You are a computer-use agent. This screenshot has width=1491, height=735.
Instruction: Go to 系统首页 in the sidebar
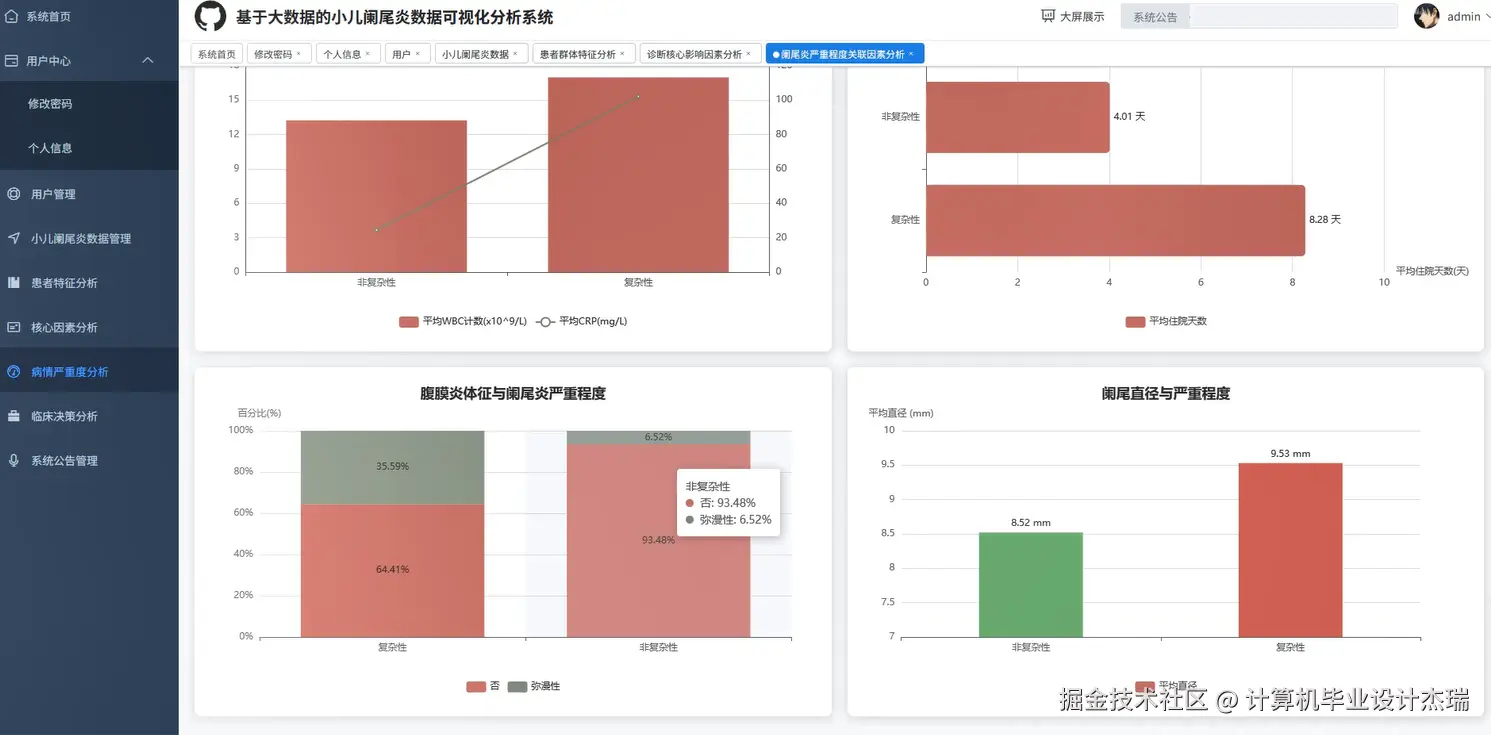click(89, 17)
